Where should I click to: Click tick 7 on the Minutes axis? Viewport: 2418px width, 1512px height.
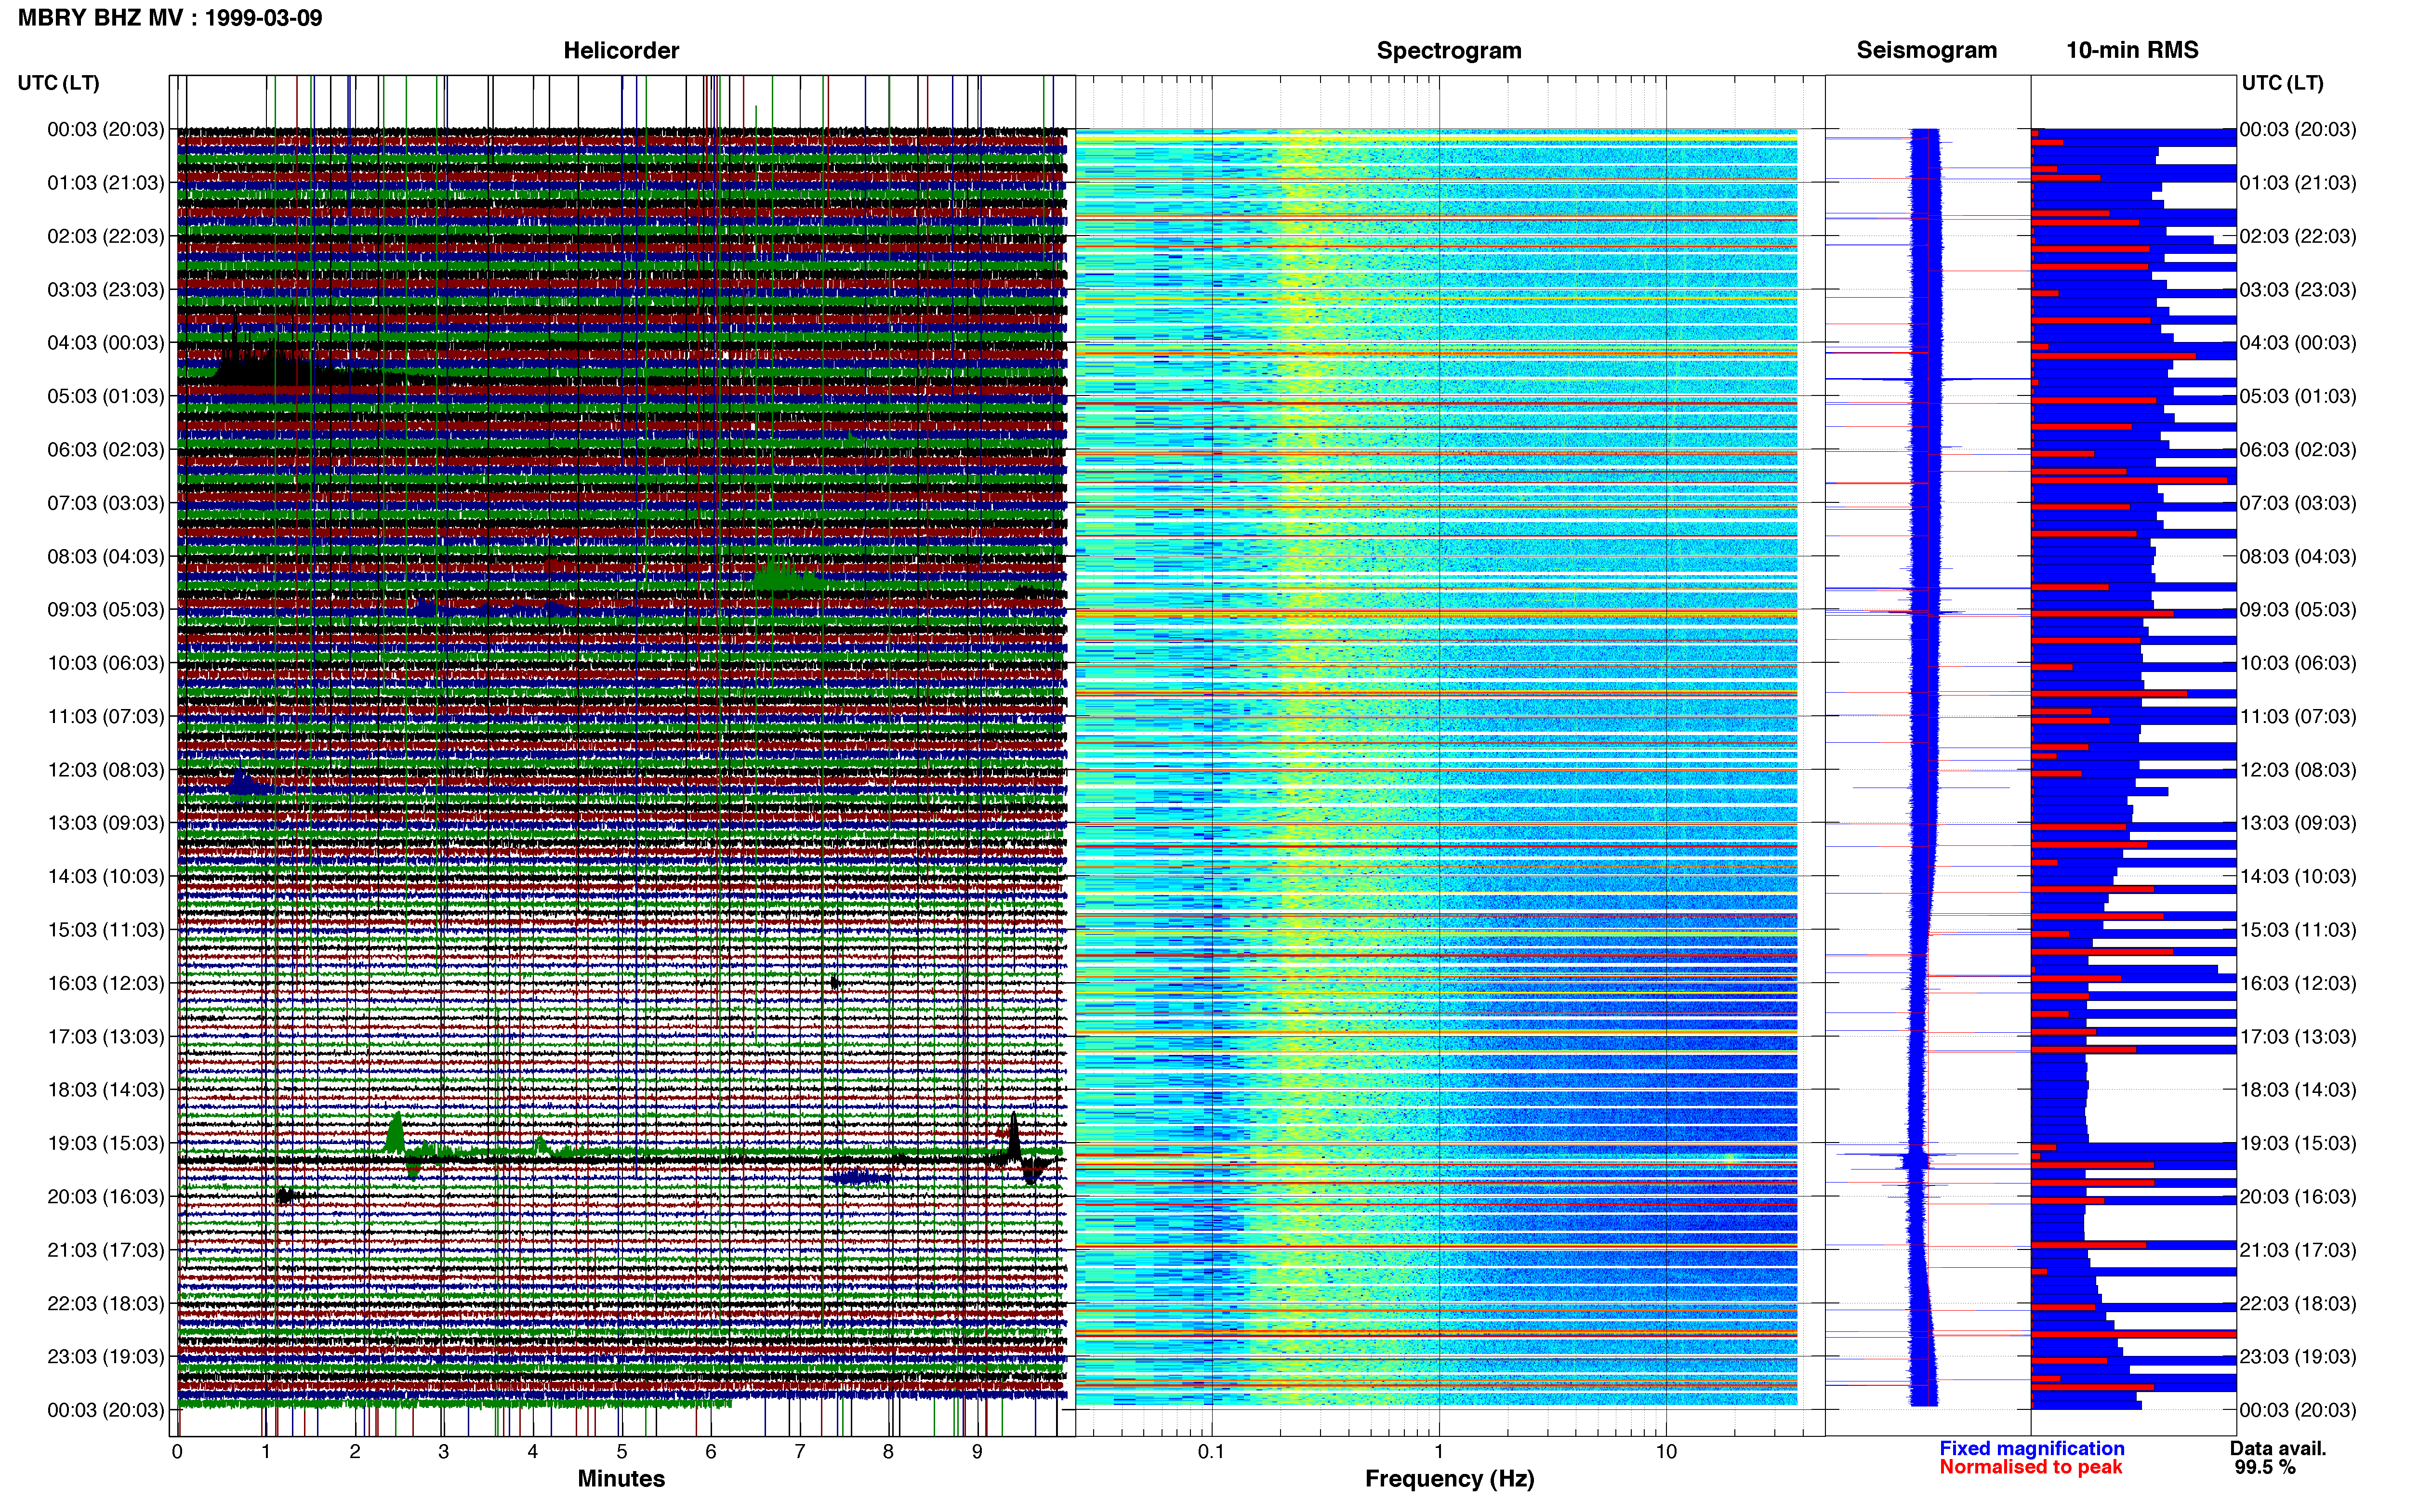point(800,1452)
